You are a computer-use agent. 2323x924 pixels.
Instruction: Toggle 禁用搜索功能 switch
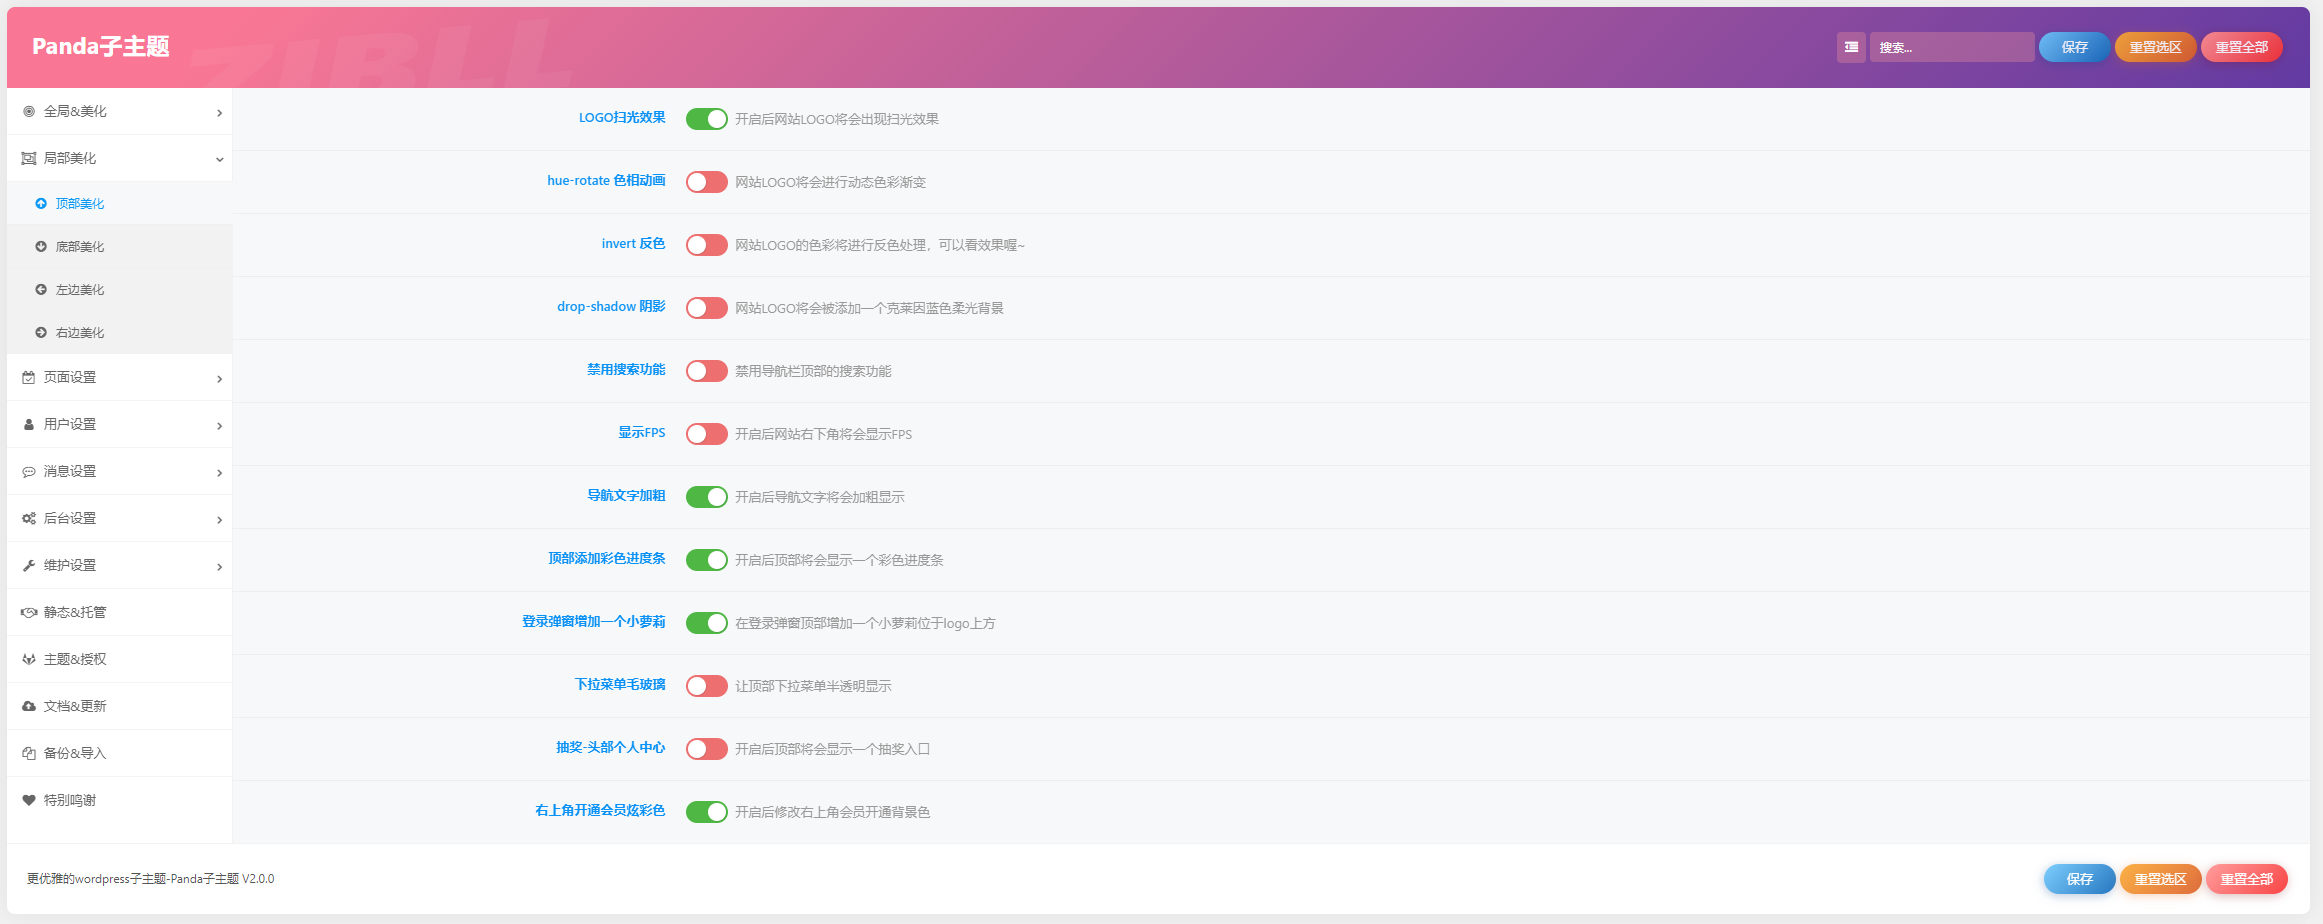pyautogui.click(x=707, y=371)
